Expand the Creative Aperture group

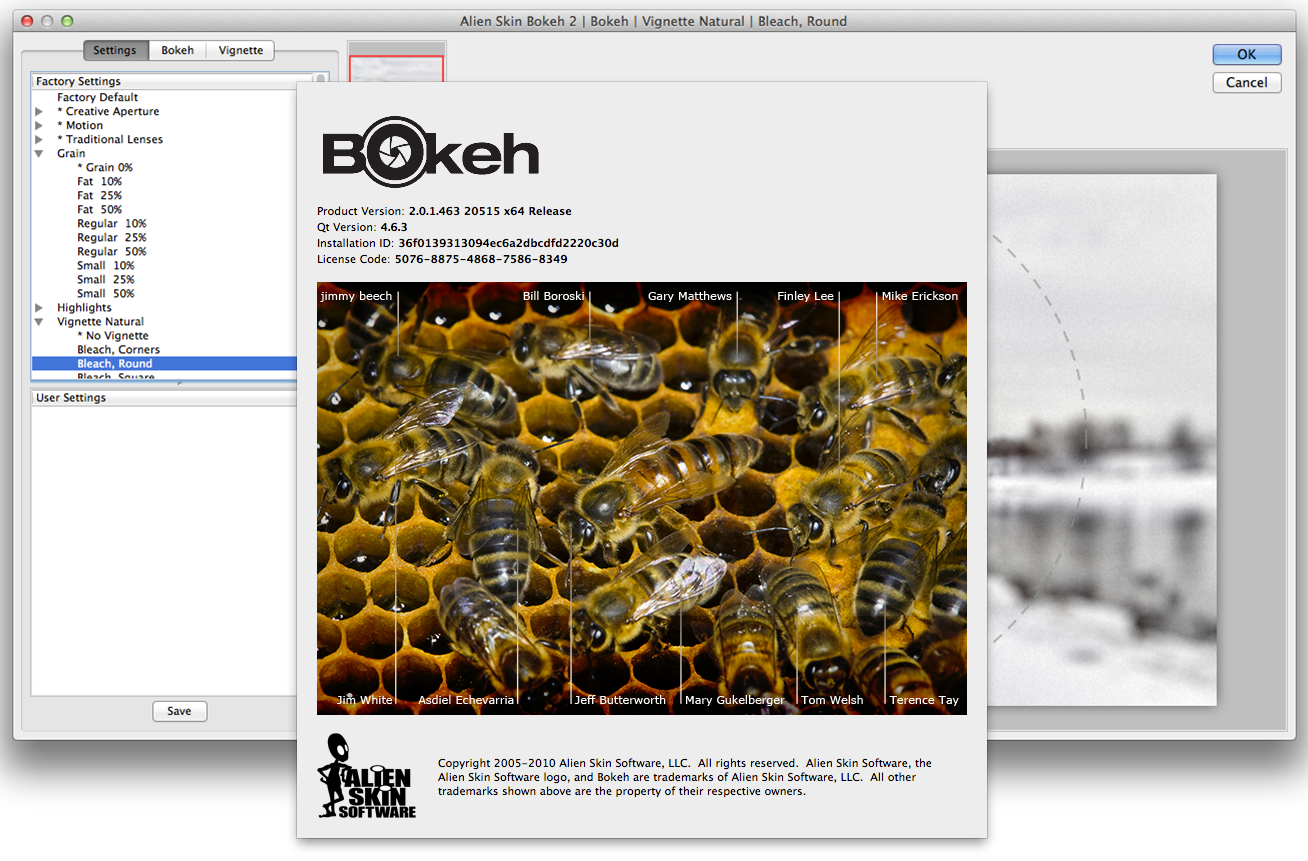pos(39,112)
